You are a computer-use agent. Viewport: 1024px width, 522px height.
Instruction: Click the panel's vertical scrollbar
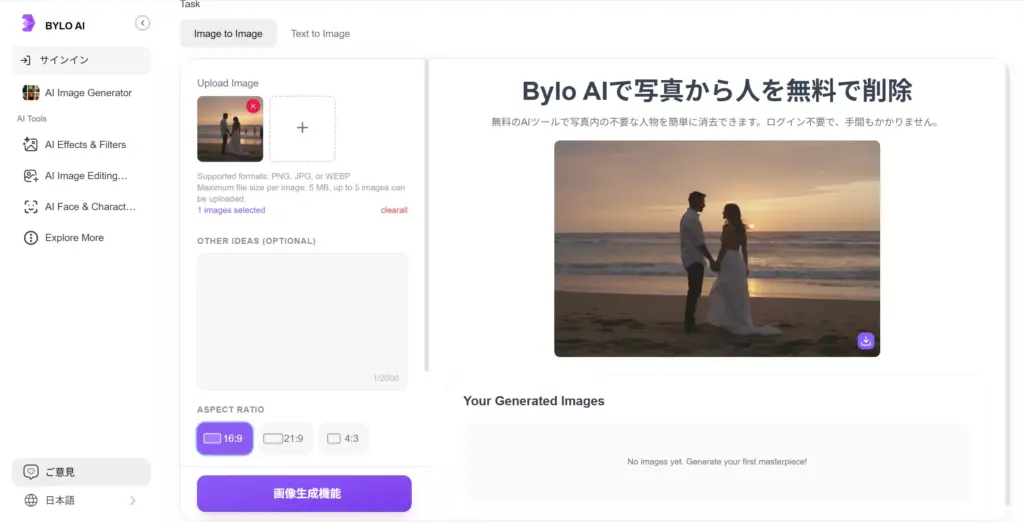pyautogui.click(x=427, y=216)
